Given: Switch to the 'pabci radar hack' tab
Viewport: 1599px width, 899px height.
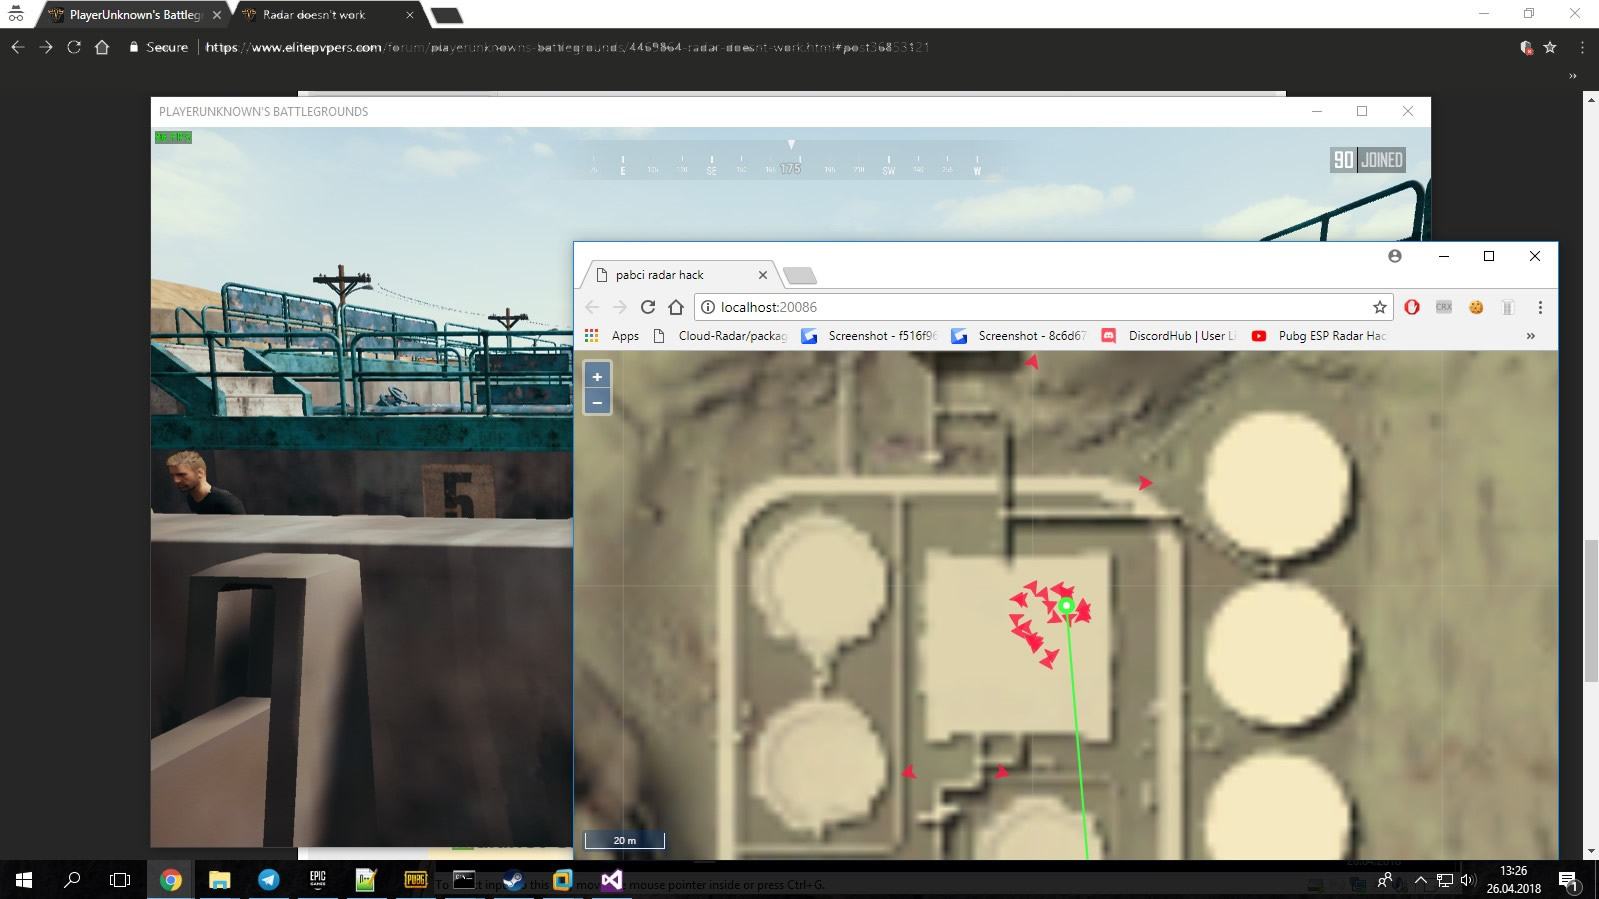Looking at the screenshot, I should pyautogui.click(x=678, y=275).
